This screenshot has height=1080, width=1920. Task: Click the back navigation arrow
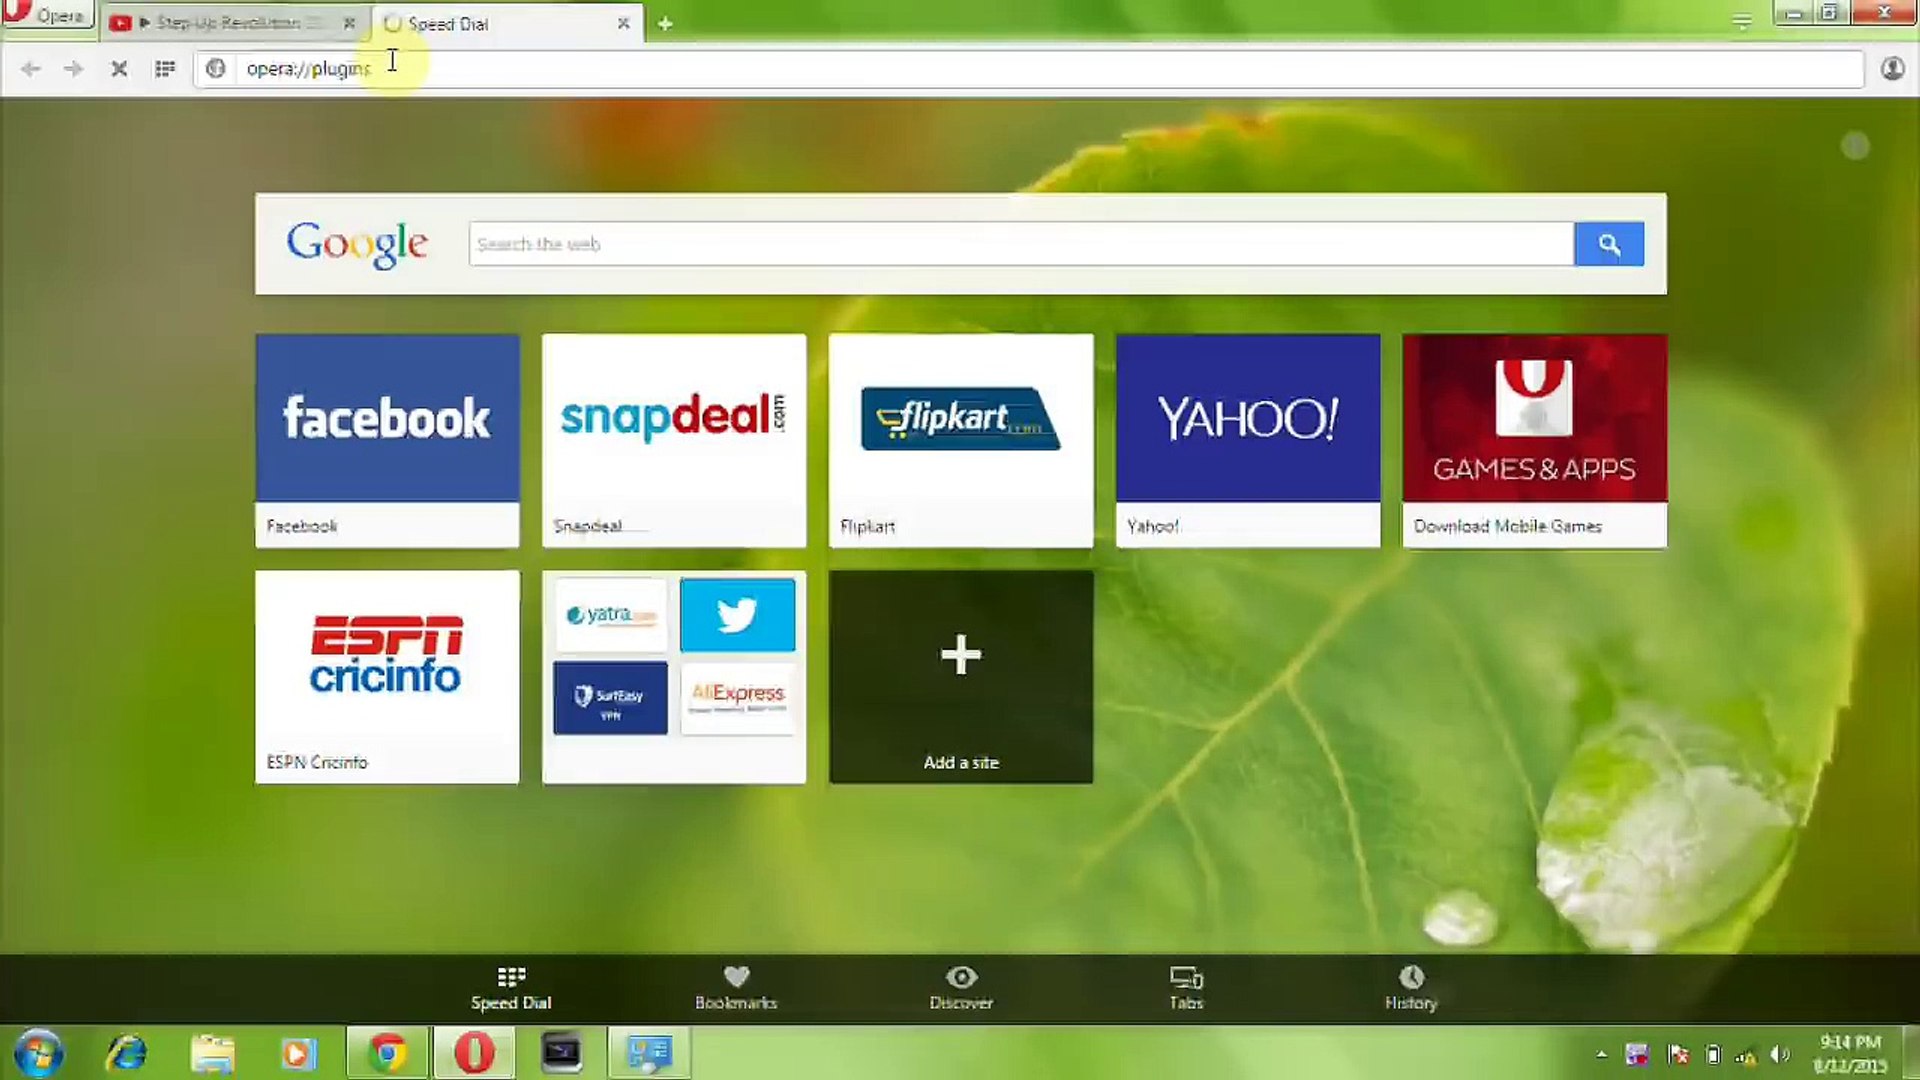coord(30,68)
